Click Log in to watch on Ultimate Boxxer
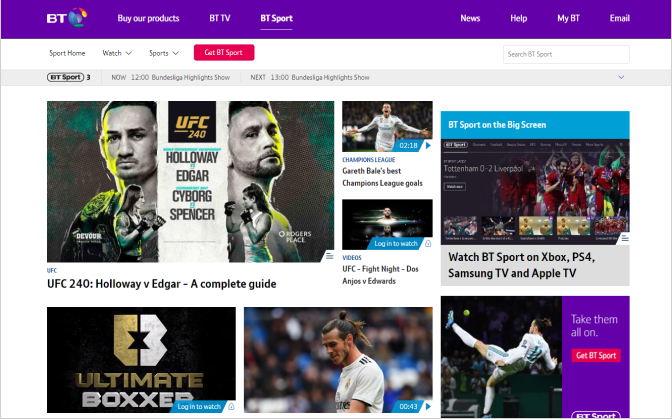 [x=199, y=406]
